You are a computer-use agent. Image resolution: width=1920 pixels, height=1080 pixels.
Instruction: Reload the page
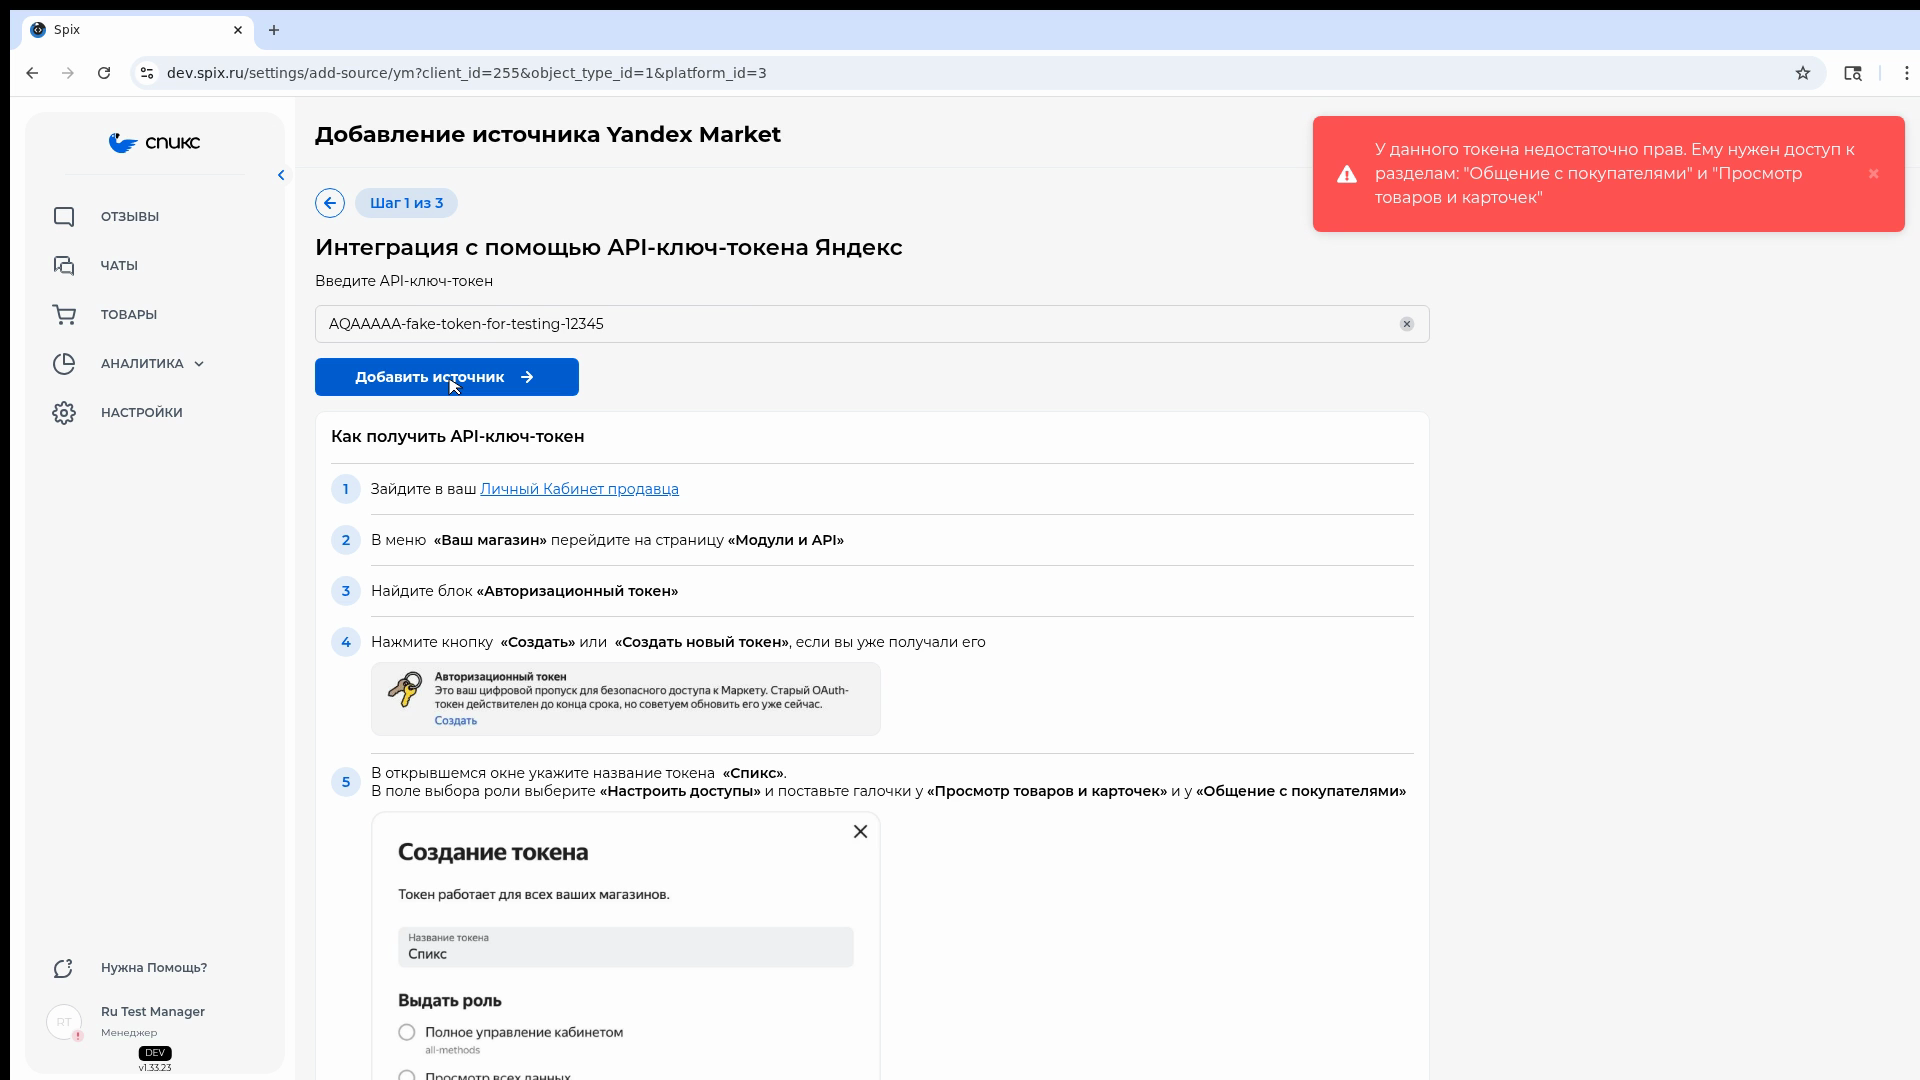point(104,73)
